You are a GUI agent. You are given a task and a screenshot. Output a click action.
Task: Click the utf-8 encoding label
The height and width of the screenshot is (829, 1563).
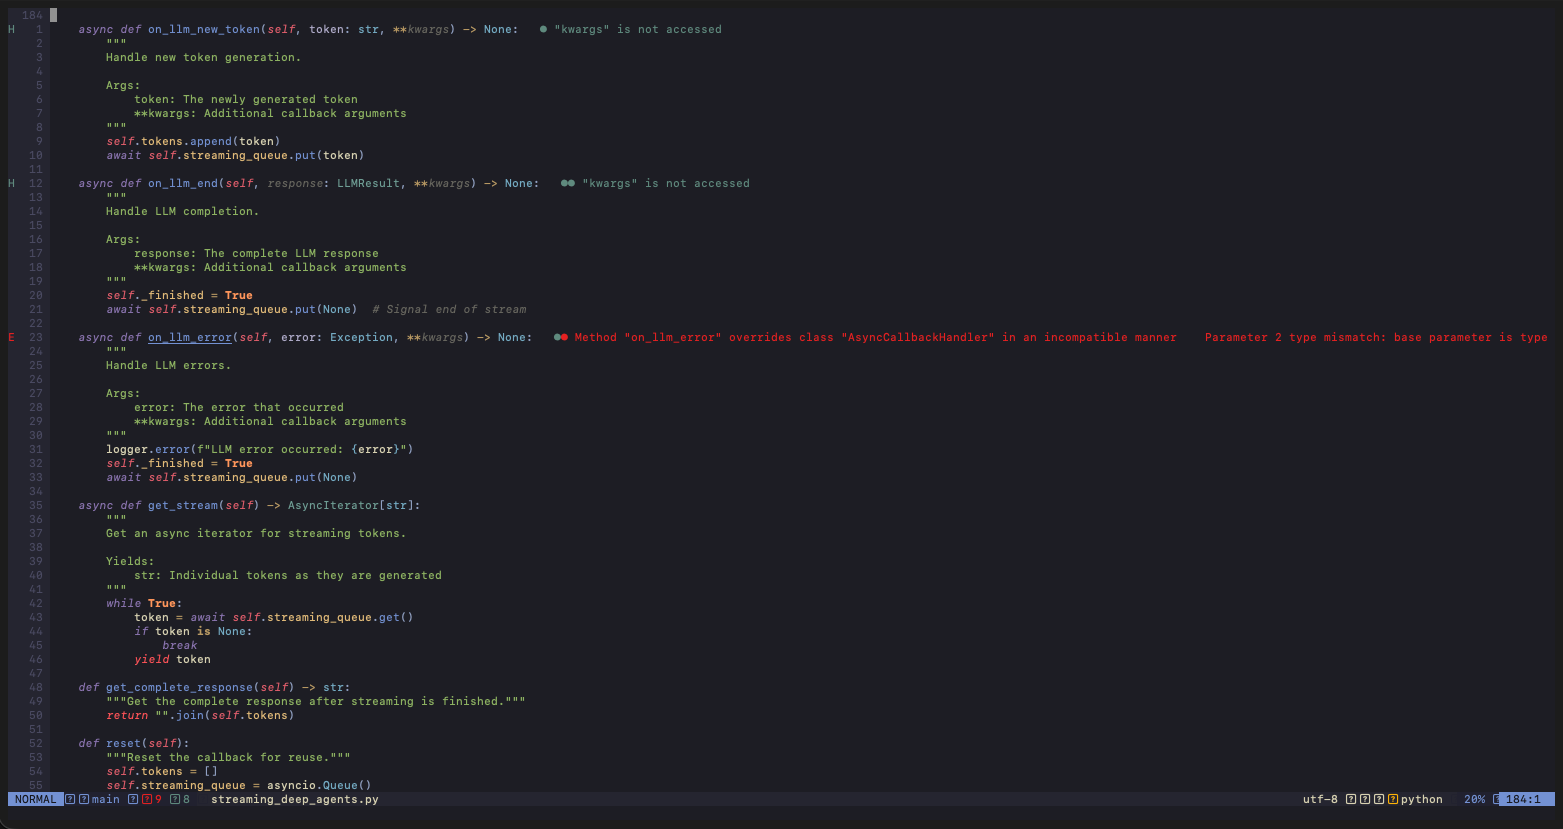(x=1320, y=800)
